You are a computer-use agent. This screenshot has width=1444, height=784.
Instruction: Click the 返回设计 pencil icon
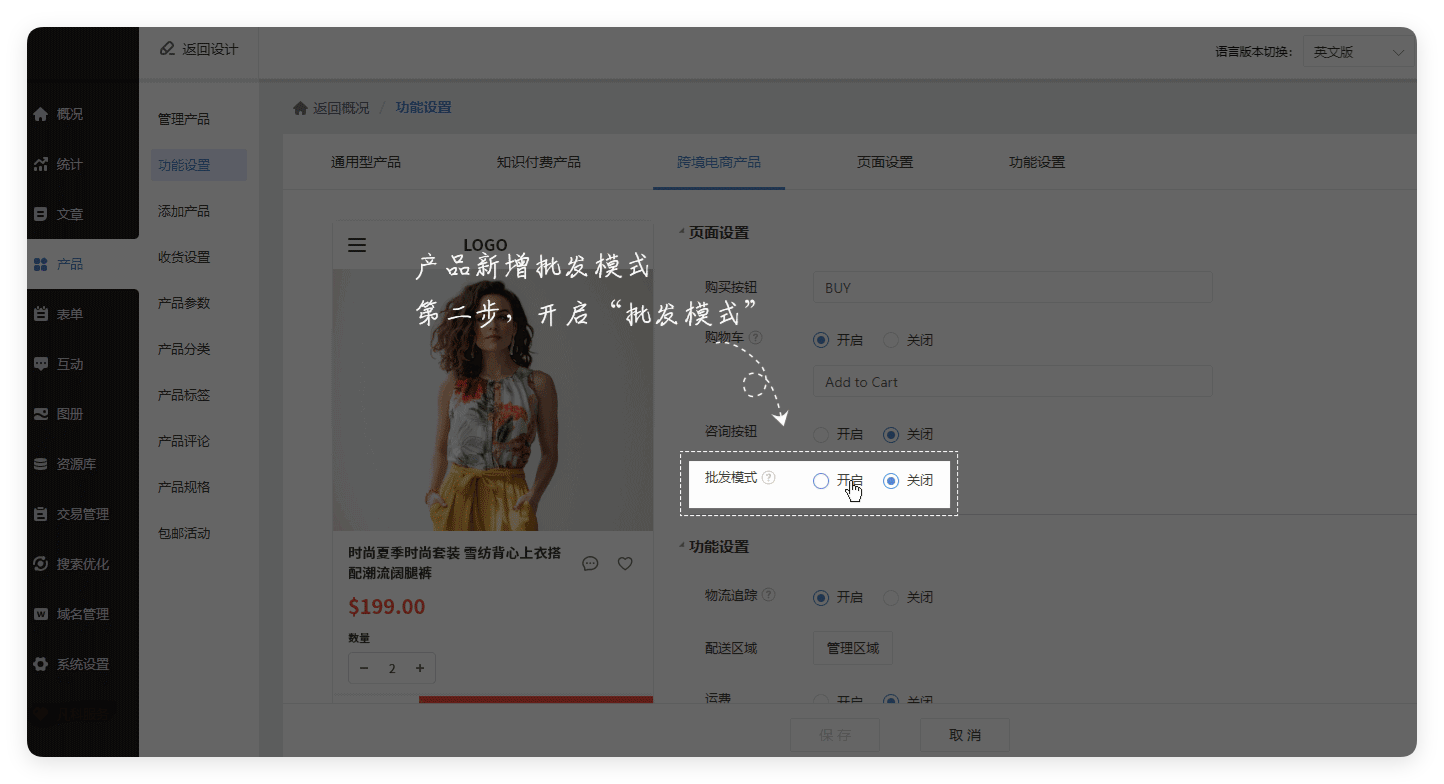[167, 49]
